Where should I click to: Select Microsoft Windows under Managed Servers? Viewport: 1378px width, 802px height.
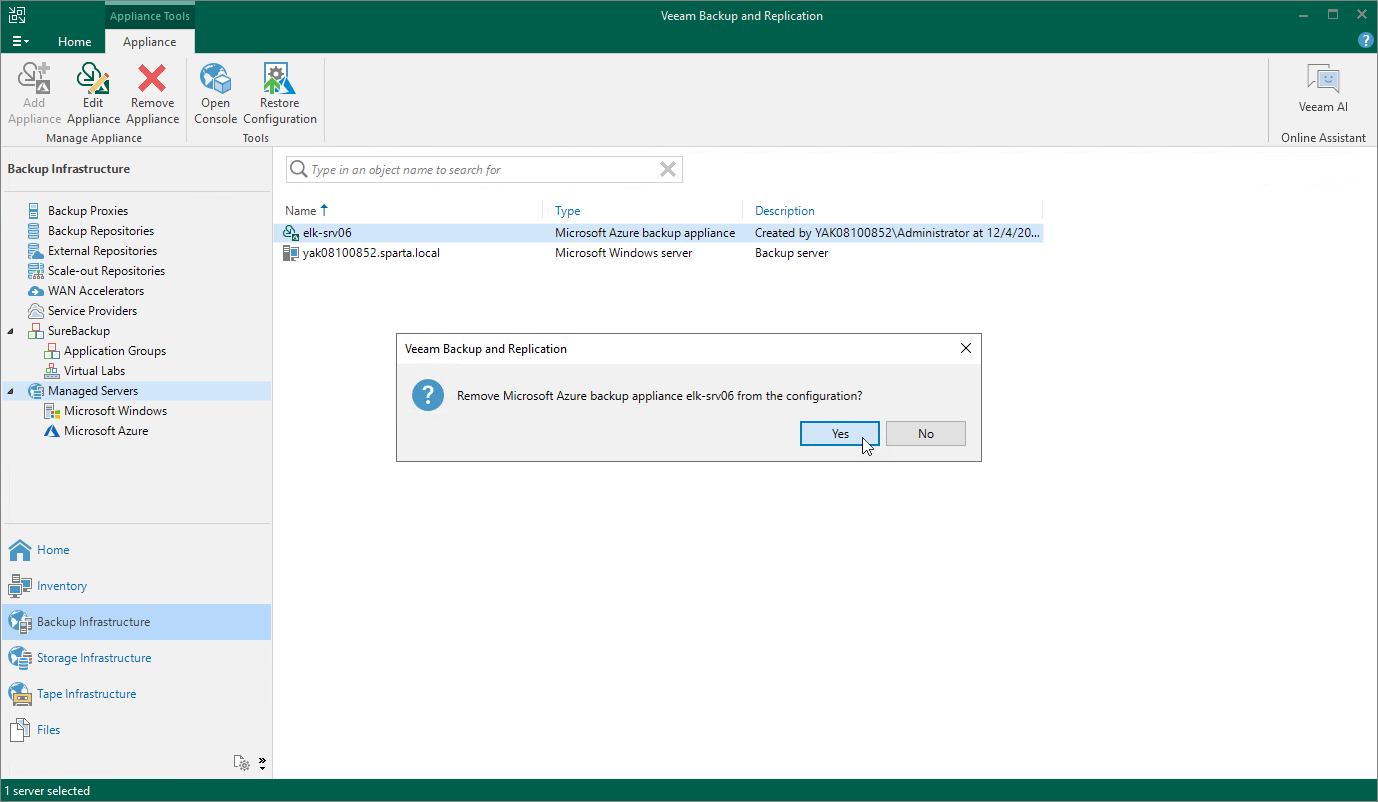(x=115, y=411)
